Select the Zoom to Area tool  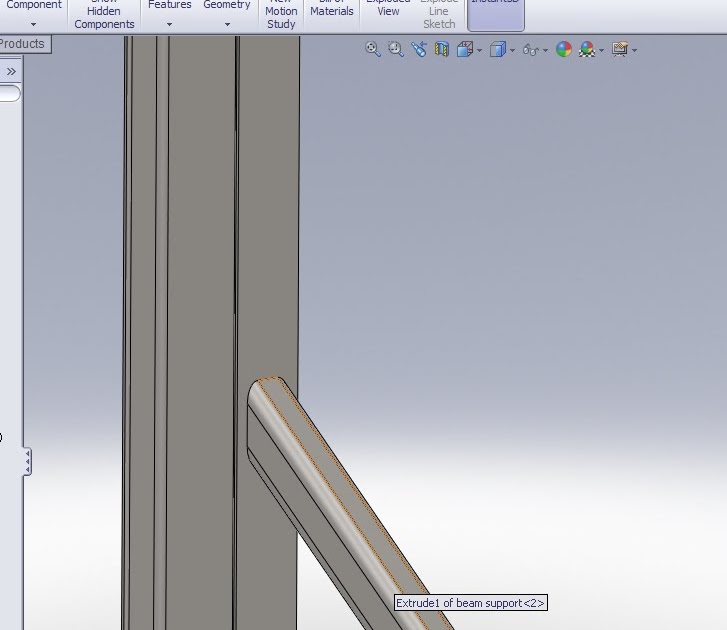coord(395,49)
